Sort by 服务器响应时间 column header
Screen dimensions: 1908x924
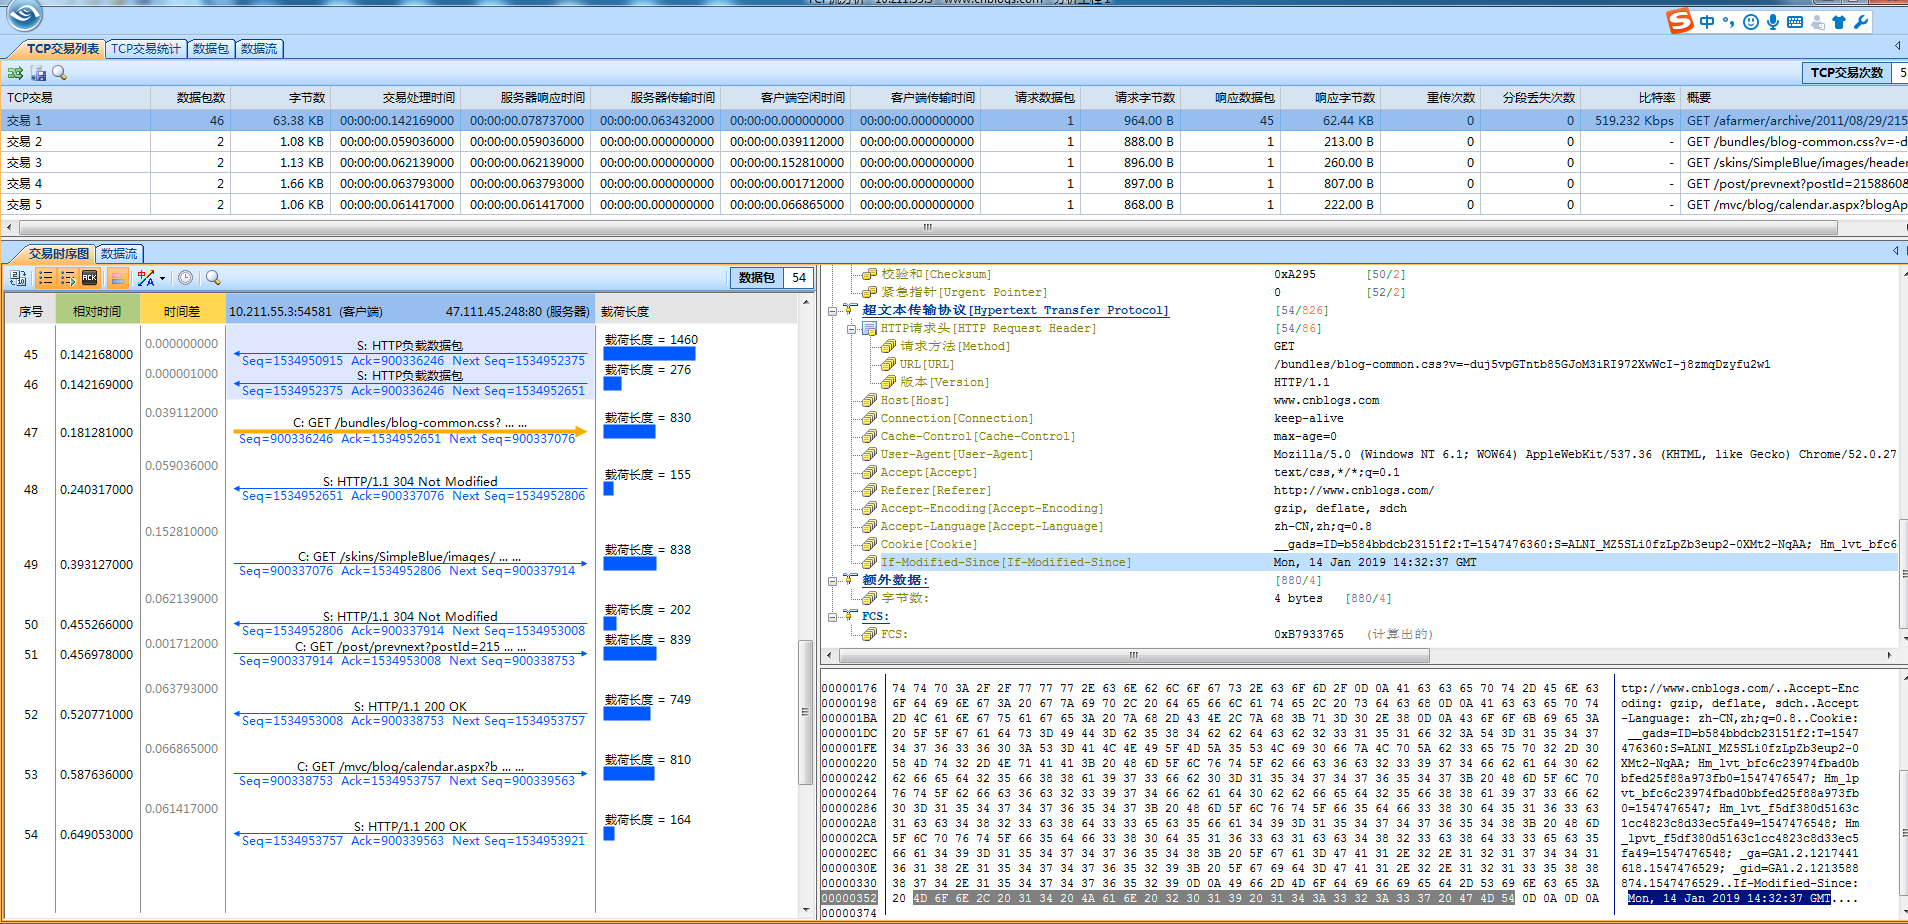[x=525, y=97]
